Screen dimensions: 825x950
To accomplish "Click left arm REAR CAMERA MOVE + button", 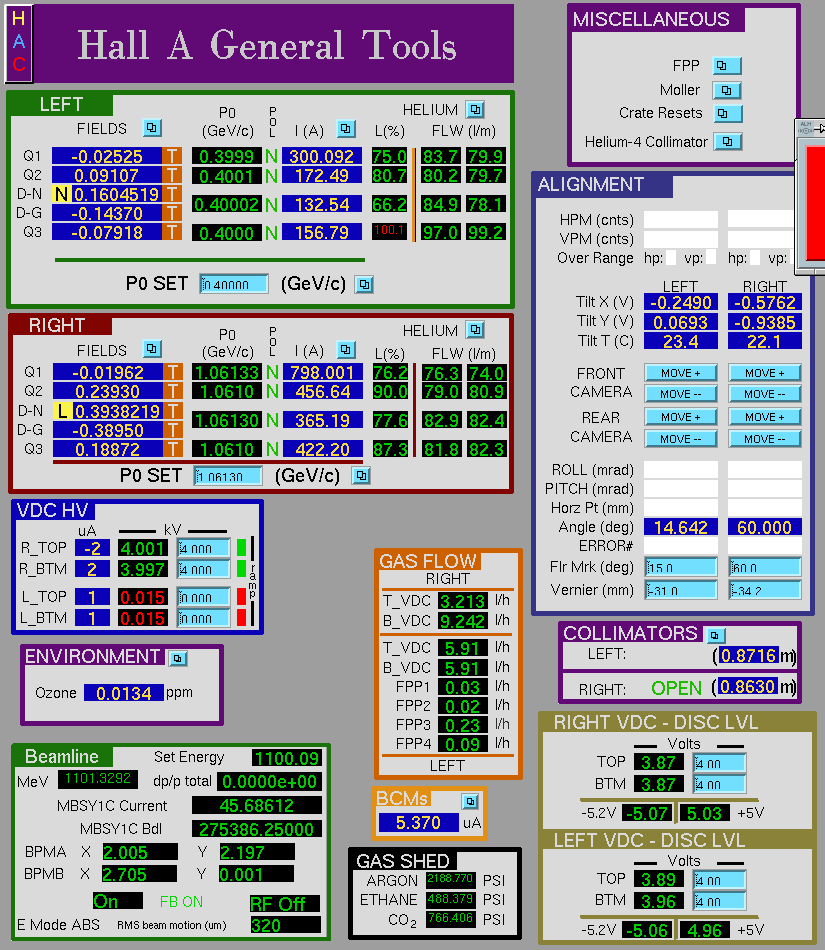I will pos(681,417).
